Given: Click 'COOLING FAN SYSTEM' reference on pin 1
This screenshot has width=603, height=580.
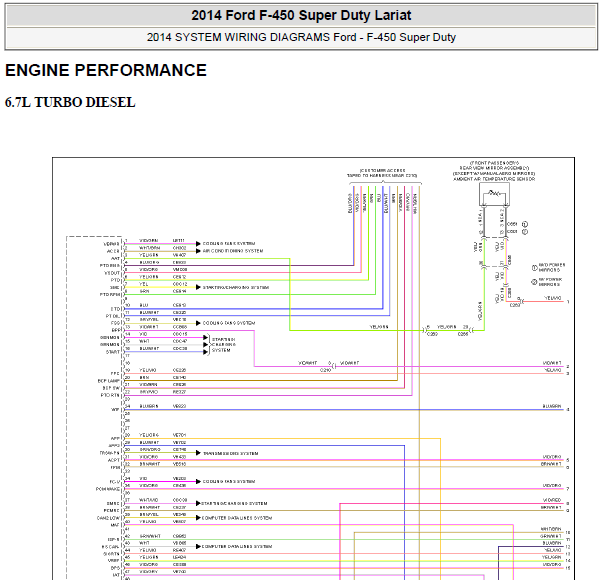Looking at the screenshot, I should 228,244.
